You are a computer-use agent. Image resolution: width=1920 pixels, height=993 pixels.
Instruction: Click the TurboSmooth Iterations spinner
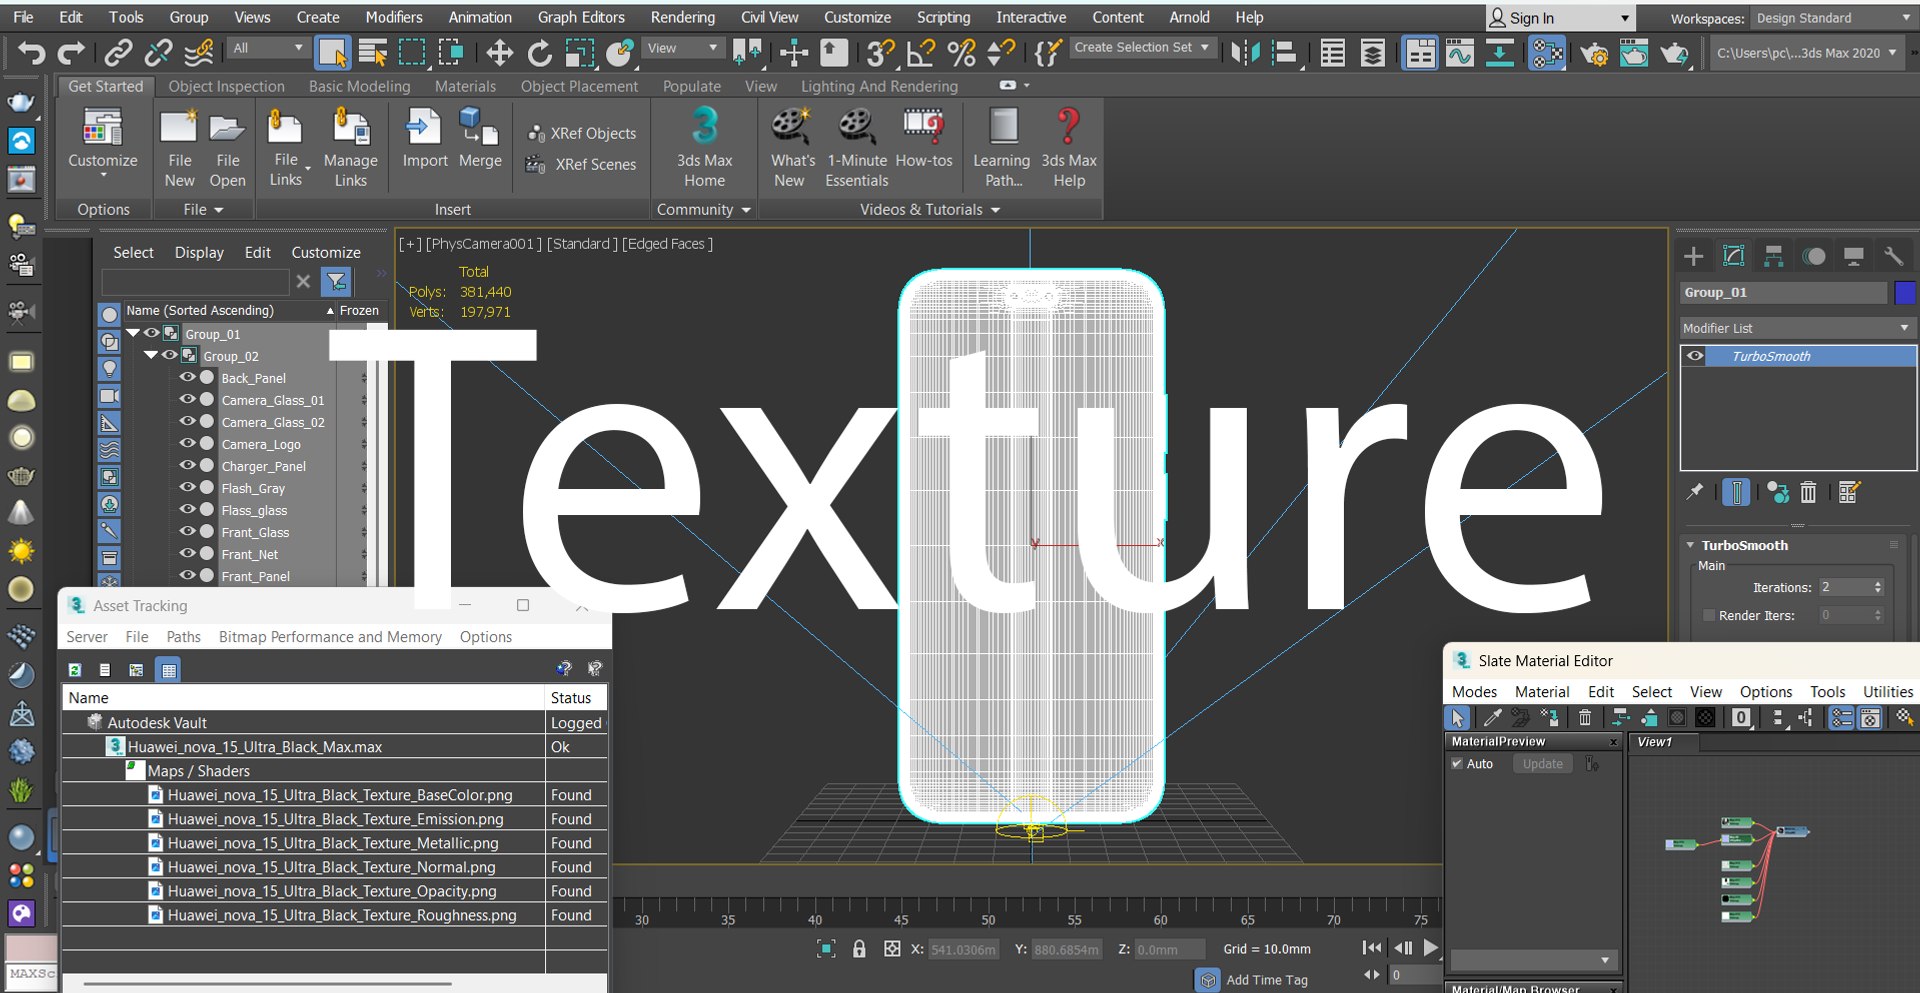click(1878, 587)
